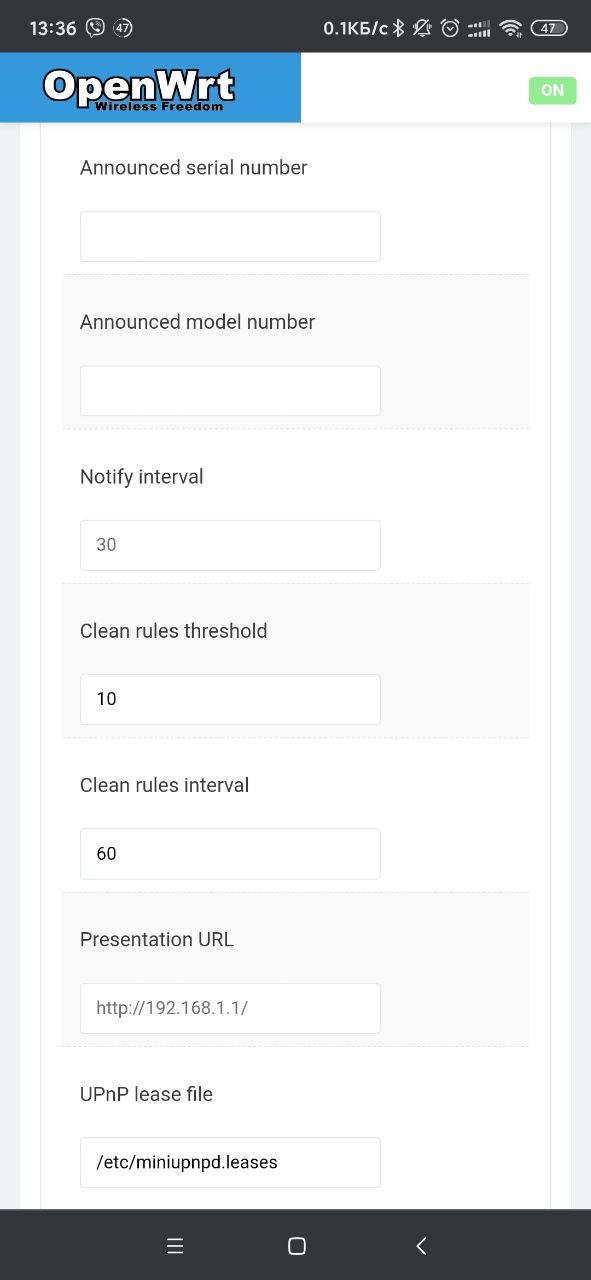Select the Notify interval input box
The image size is (591, 1280).
coord(230,545)
